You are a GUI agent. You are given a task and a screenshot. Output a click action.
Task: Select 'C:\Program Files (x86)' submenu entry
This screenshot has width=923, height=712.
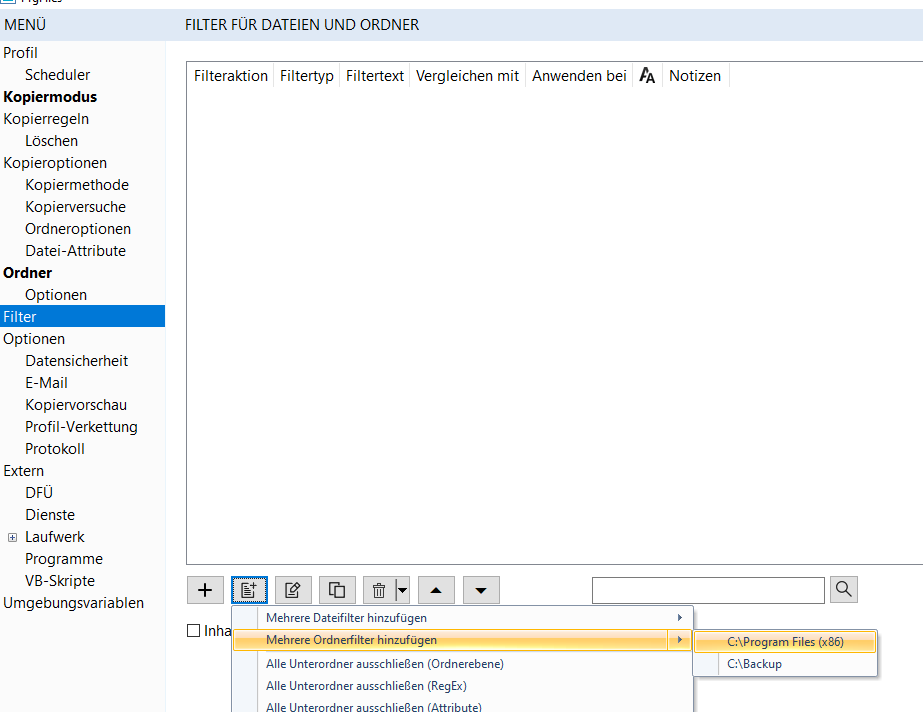pos(785,642)
